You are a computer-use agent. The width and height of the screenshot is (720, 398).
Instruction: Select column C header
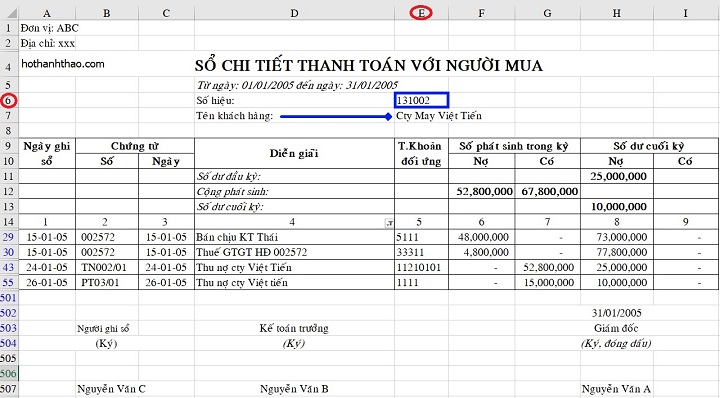166,13
